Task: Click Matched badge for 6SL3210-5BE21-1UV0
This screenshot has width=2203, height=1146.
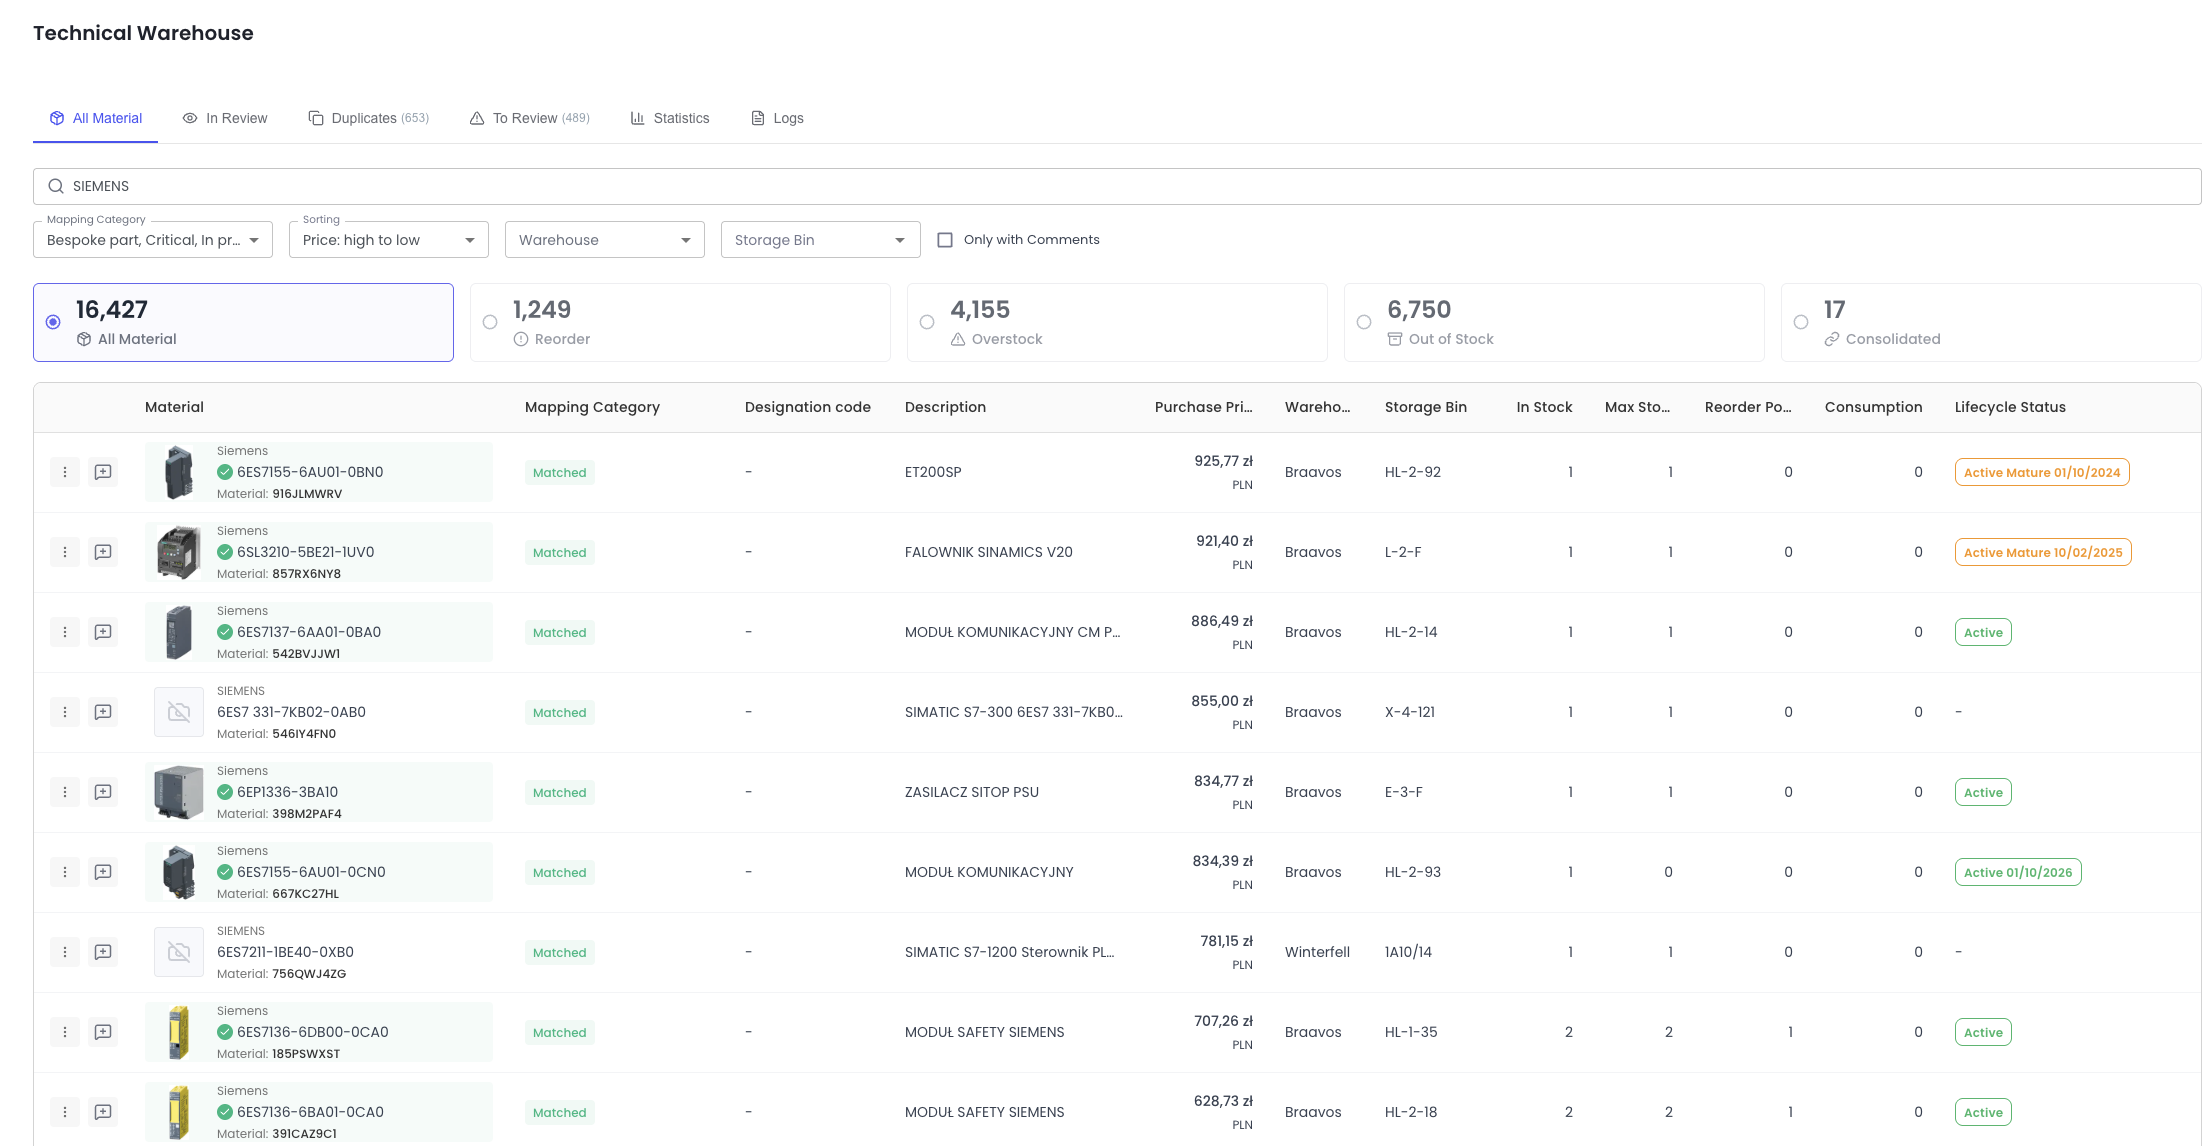Action: click(x=559, y=552)
